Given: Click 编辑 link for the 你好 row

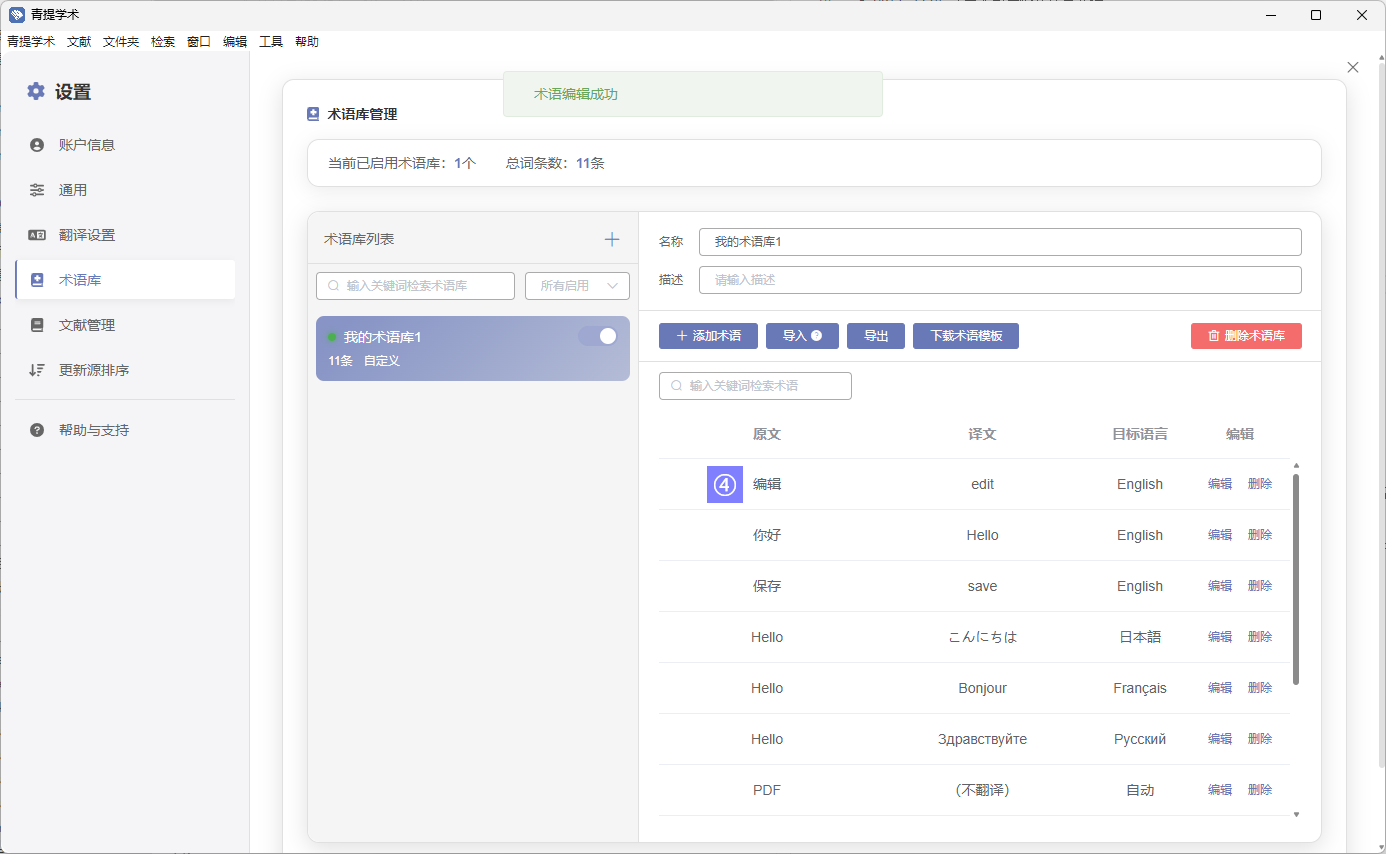Looking at the screenshot, I should coord(1219,535).
